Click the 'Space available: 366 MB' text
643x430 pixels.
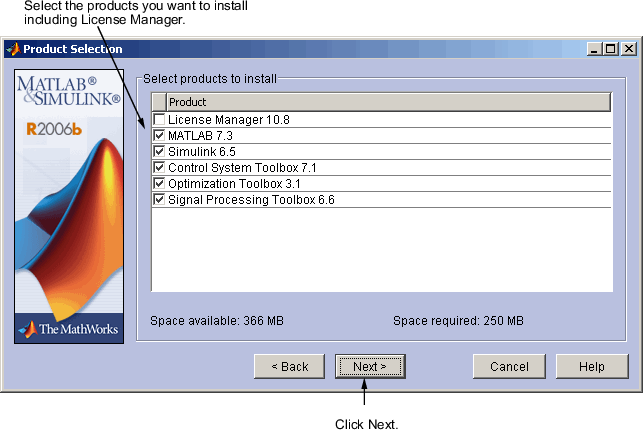[217, 321]
